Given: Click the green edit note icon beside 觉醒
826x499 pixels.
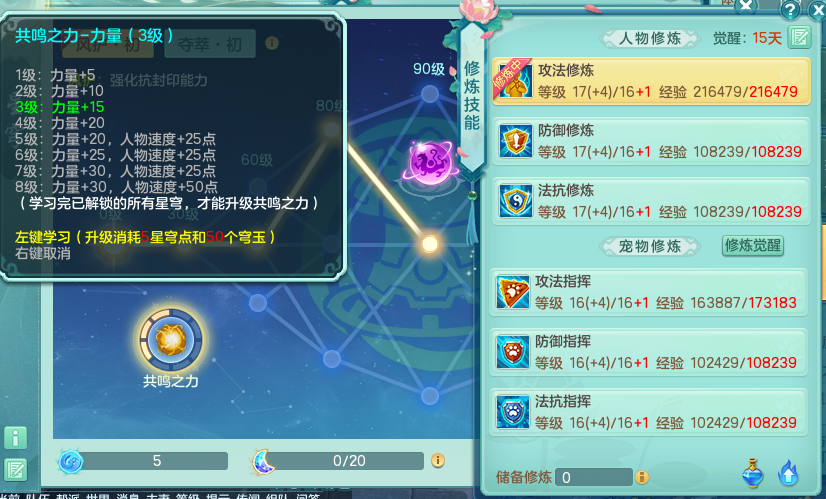Looking at the screenshot, I should pos(799,37).
